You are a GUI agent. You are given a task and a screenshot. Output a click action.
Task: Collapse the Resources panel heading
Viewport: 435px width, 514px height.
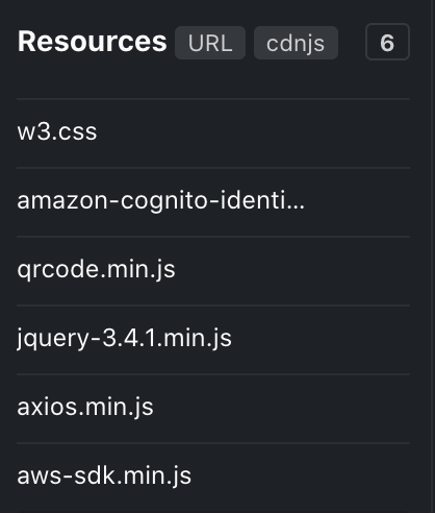pos(92,41)
